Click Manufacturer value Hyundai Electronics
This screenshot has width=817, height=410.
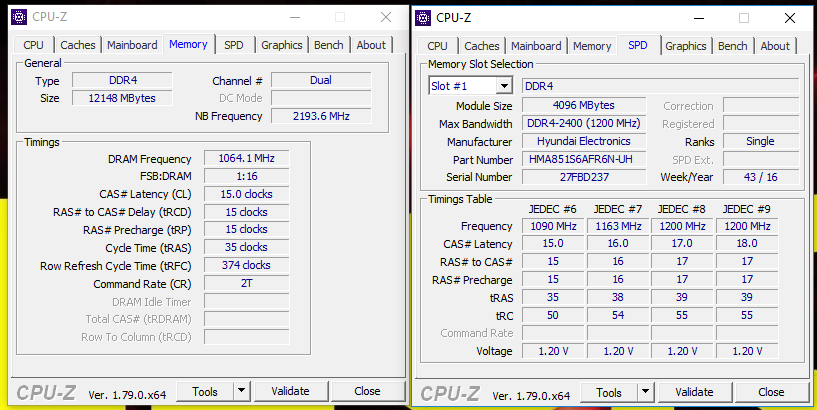584,141
